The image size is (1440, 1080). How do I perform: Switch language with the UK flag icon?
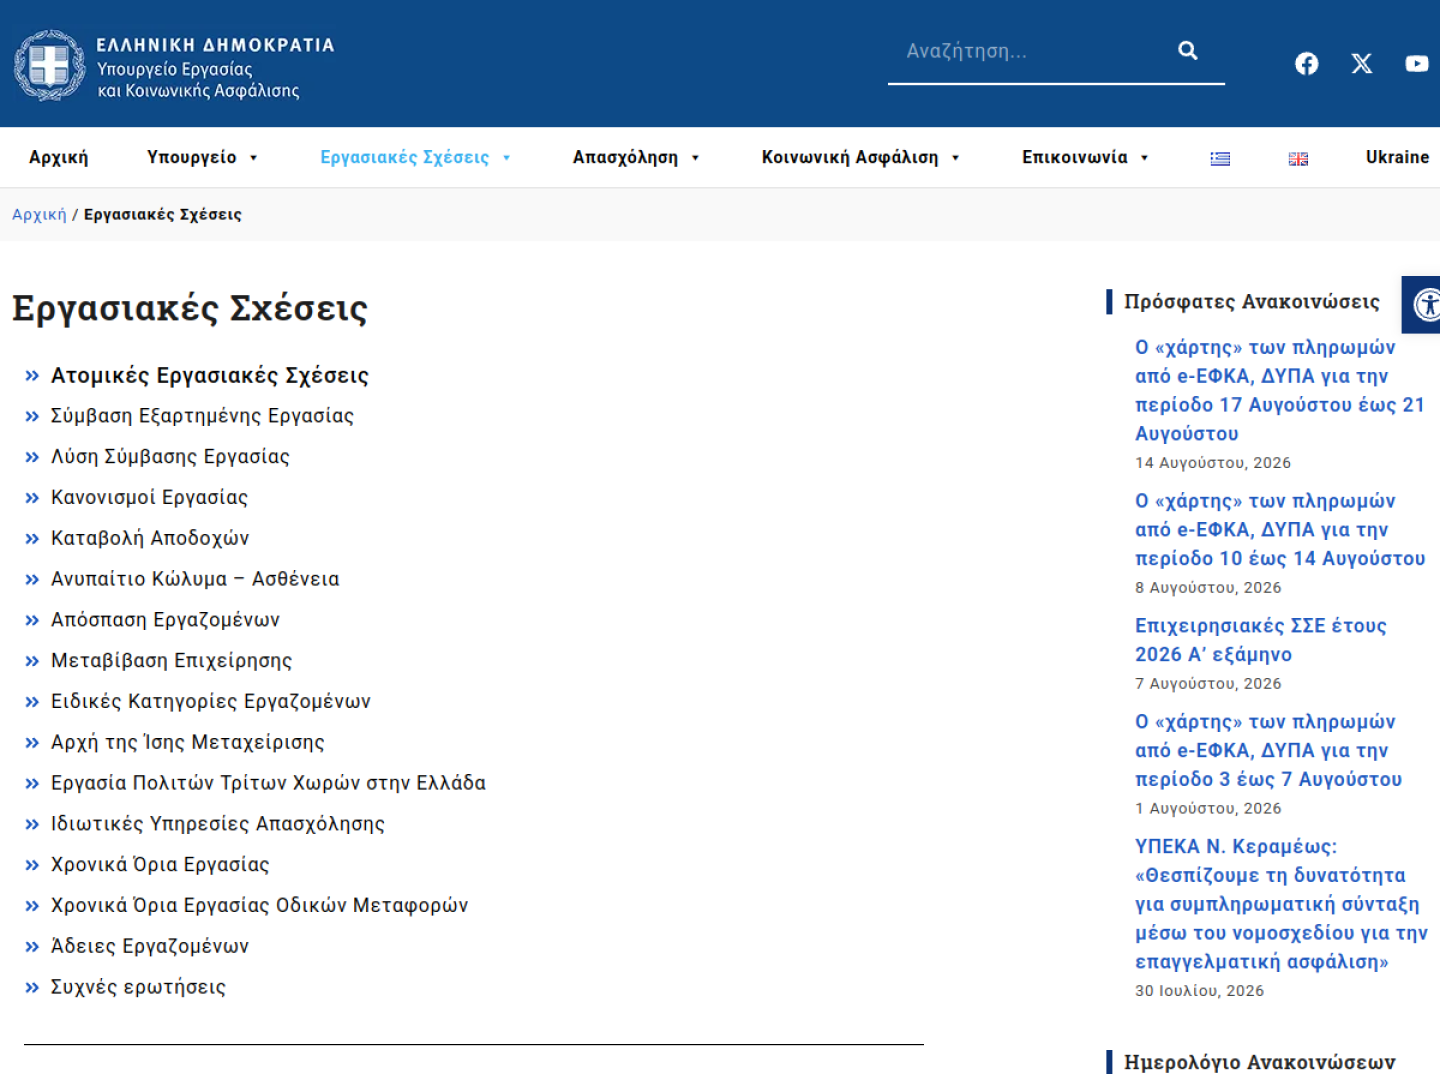tap(1298, 158)
